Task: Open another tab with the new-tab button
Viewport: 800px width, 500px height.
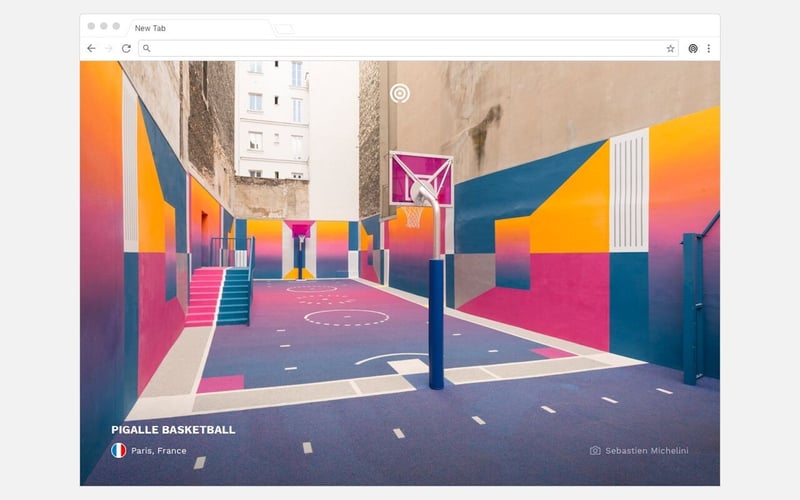Action: (284, 29)
